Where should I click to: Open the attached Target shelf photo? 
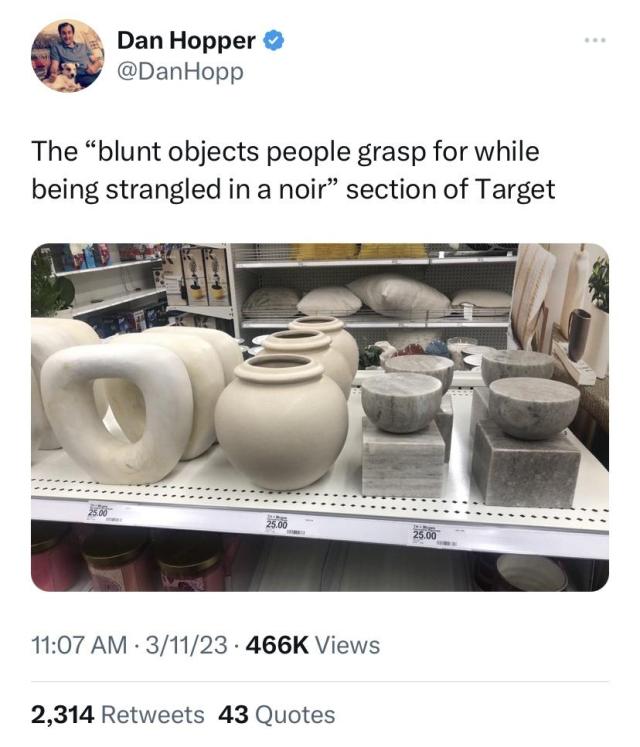pyautogui.click(x=320, y=417)
